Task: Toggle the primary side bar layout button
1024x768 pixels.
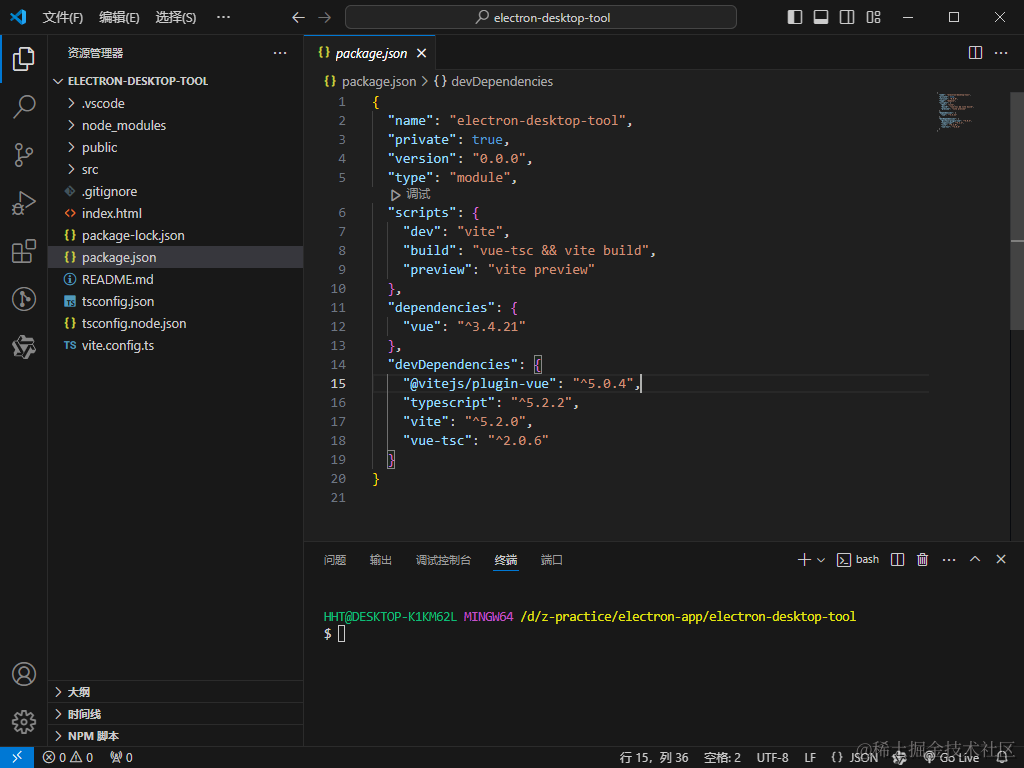Action: pyautogui.click(x=795, y=17)
